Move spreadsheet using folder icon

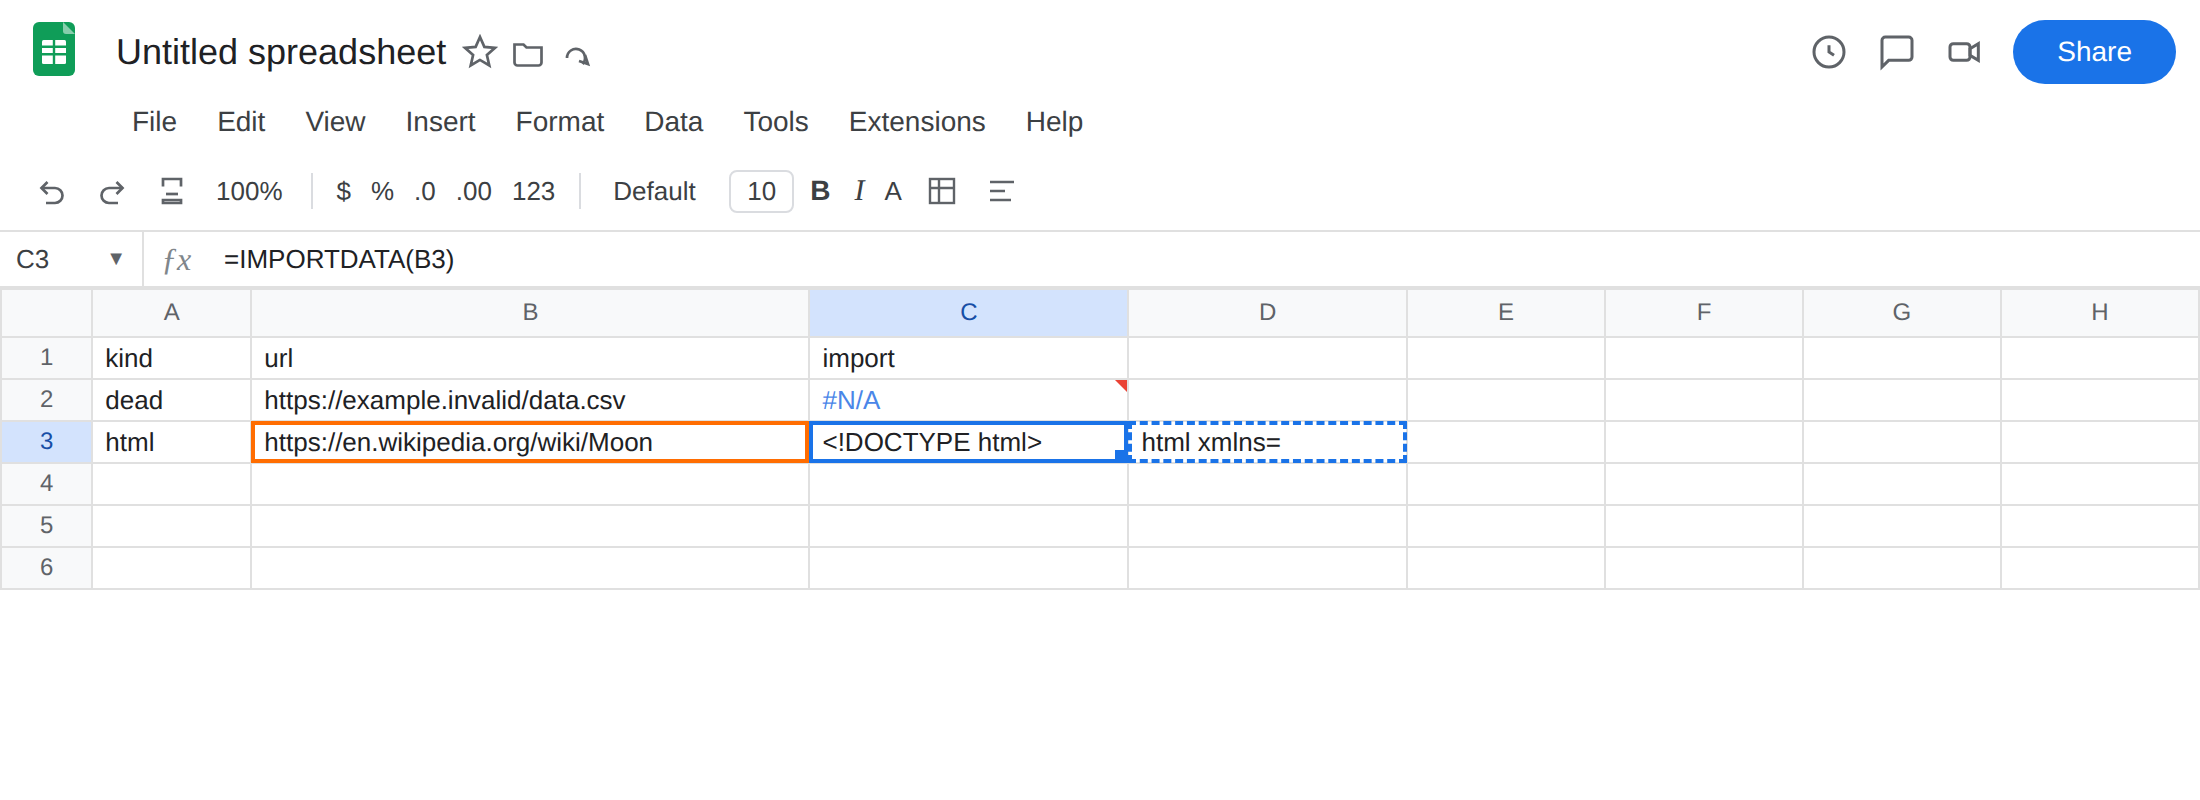(528, 54)
